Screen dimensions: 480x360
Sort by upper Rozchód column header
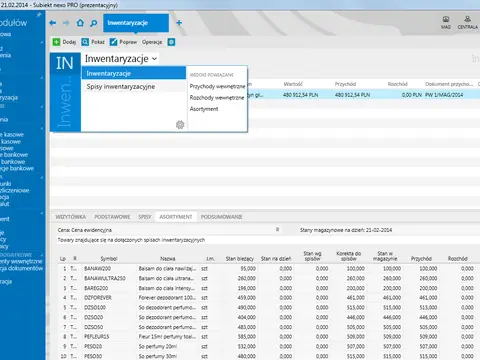pyautogui.click(x=398, y=84)
